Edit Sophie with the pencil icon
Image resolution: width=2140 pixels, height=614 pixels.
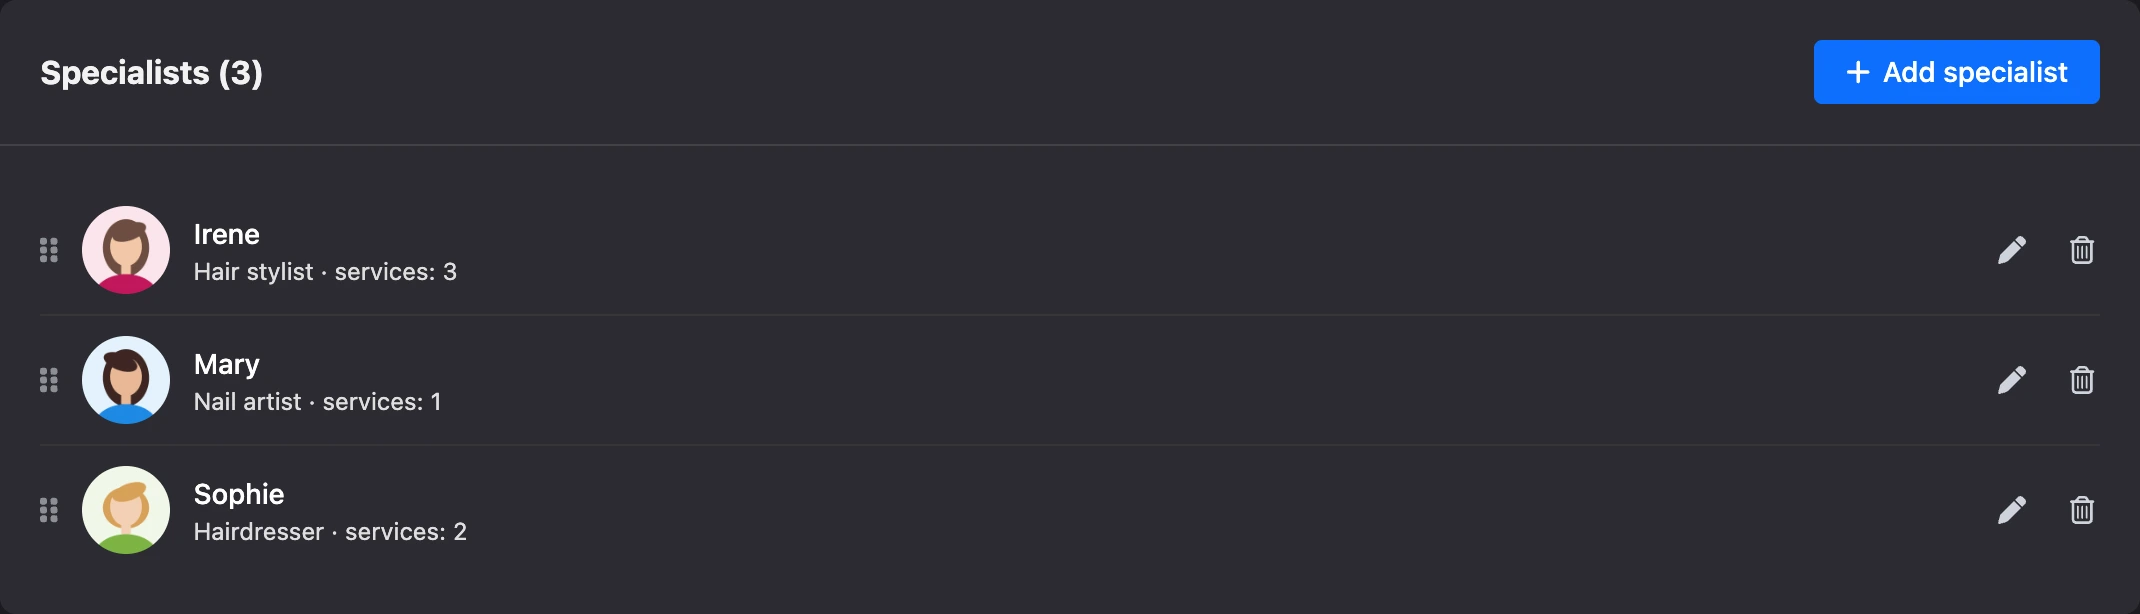[2011, 510]
